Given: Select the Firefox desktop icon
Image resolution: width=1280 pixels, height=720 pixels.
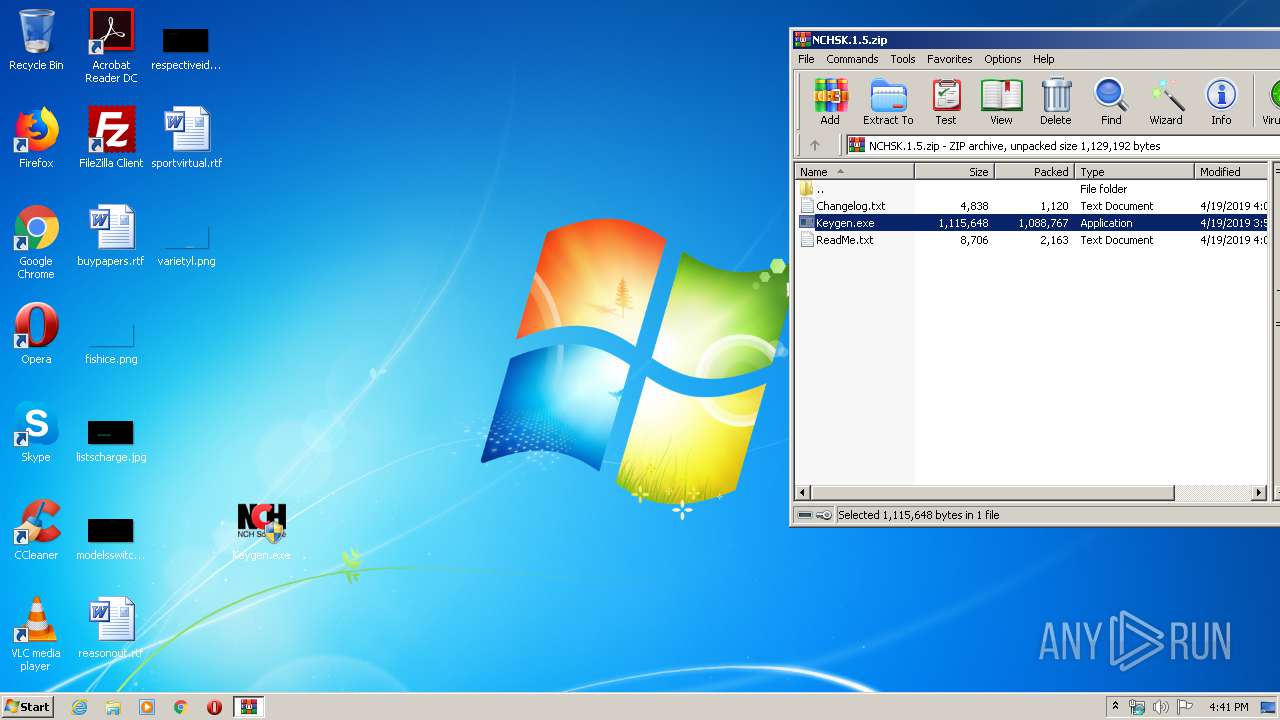Looking at the screenshot, I should [x=36, y=138].
